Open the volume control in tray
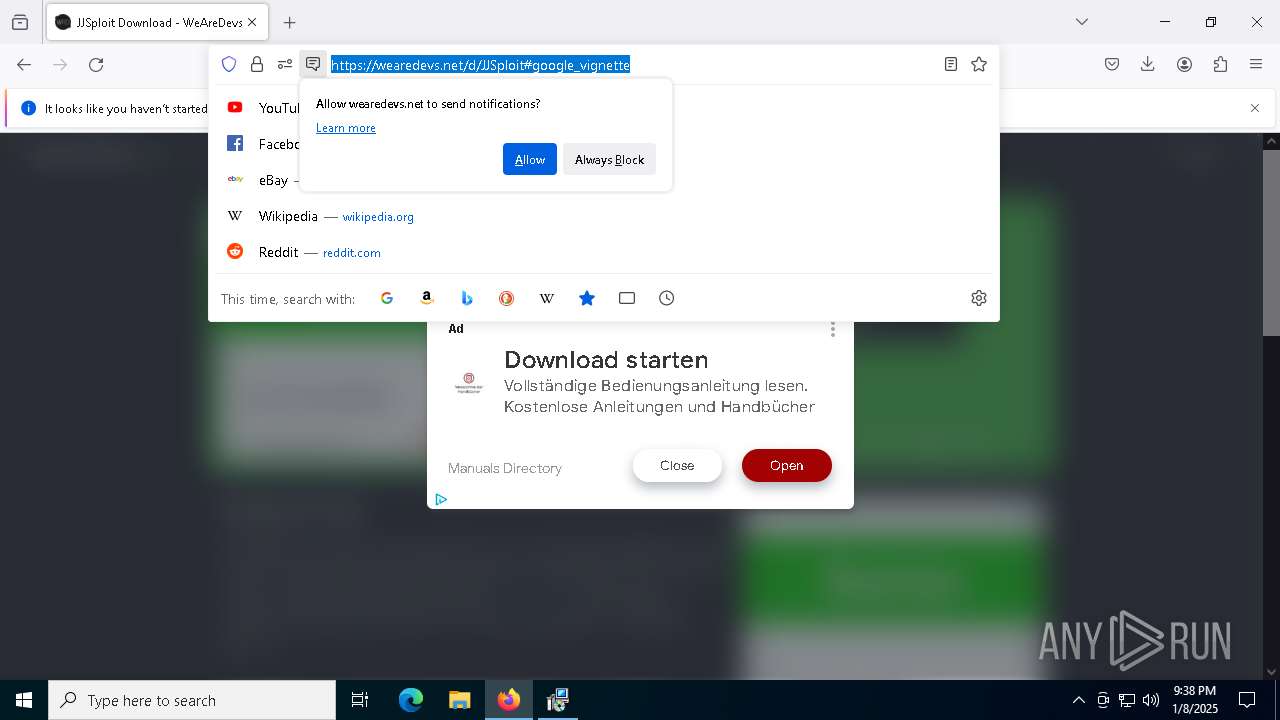This screenshot has width=1280, height=720. coord(1151,700)
